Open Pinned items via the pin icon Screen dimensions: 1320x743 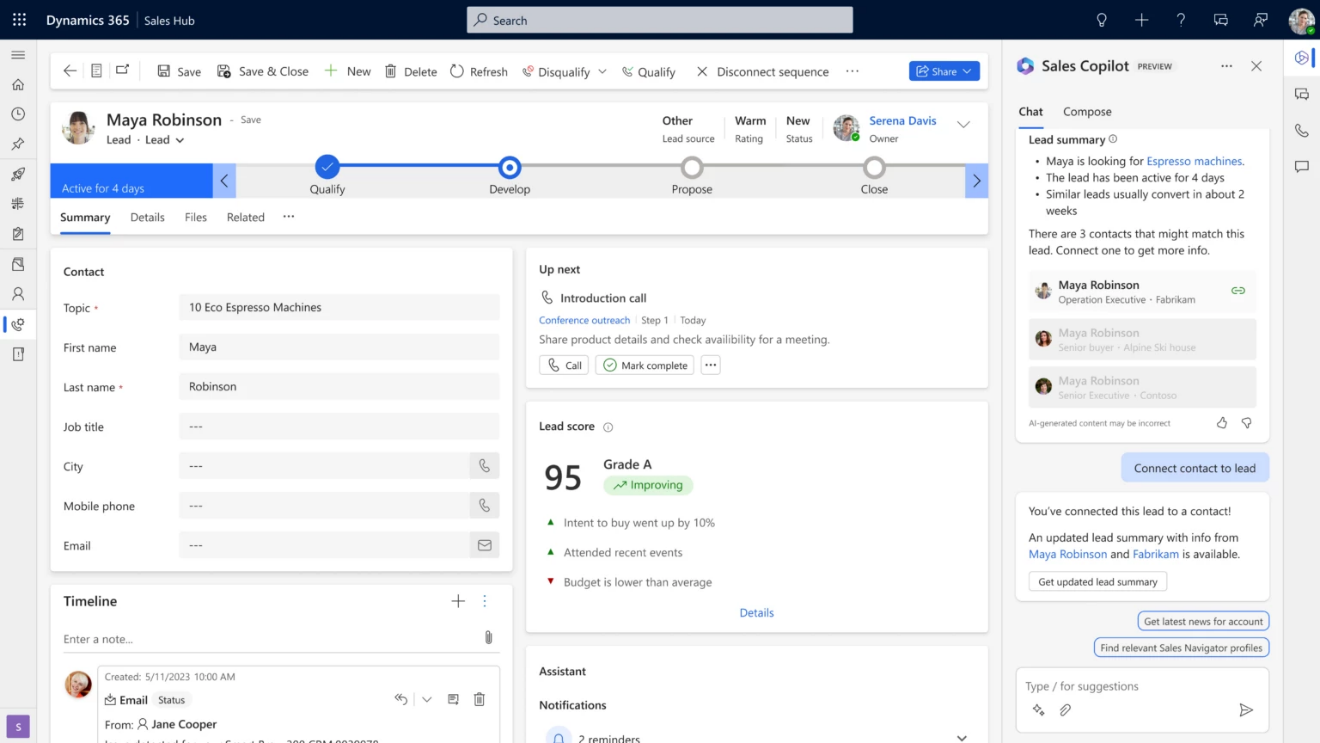(18, 144)
